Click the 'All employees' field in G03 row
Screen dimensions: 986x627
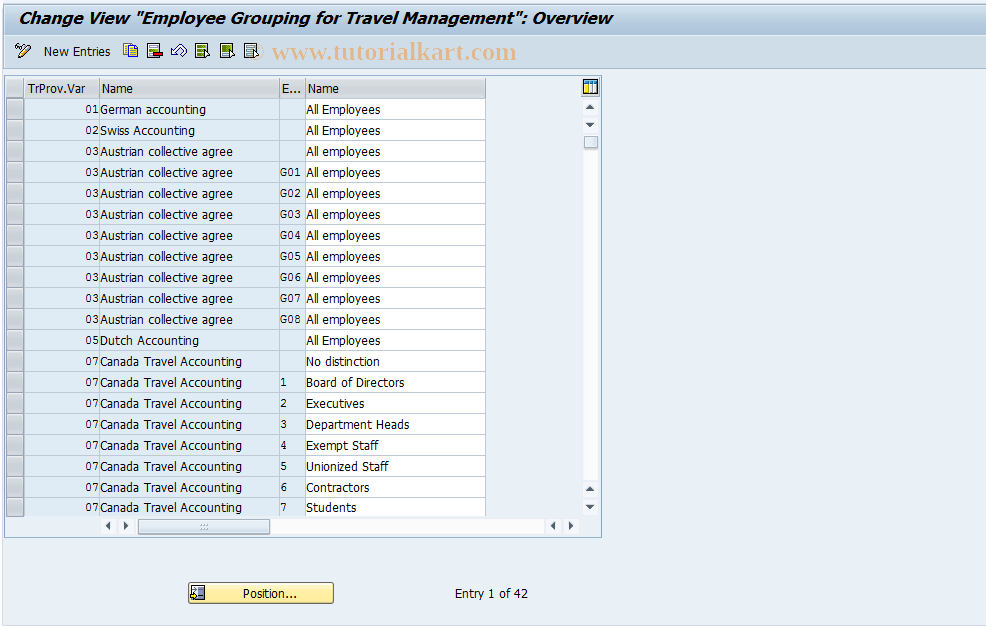click(395, 214)
